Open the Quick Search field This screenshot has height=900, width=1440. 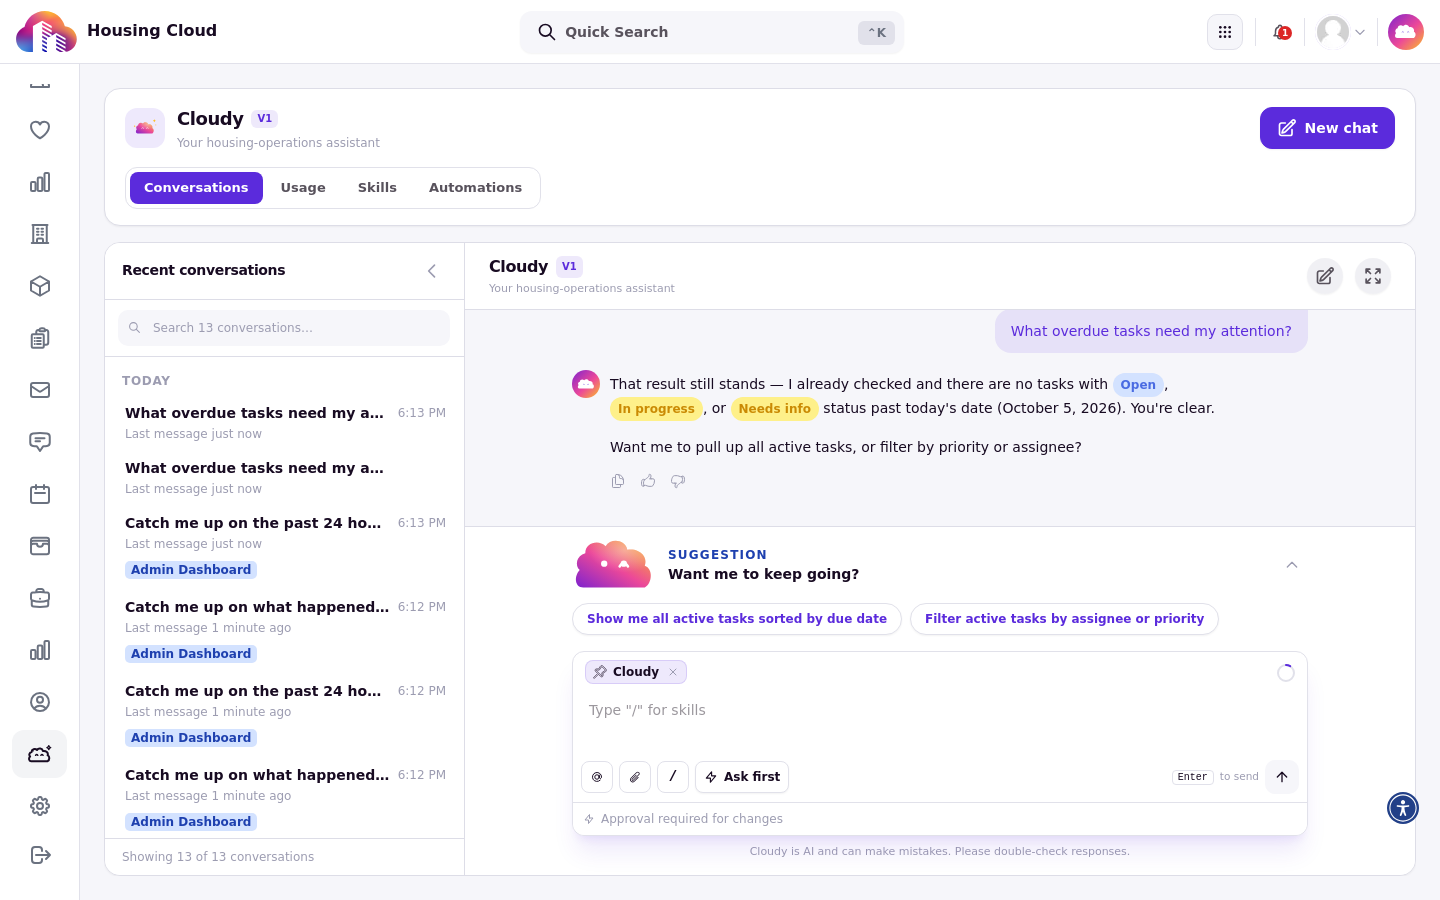coord(712,32)
